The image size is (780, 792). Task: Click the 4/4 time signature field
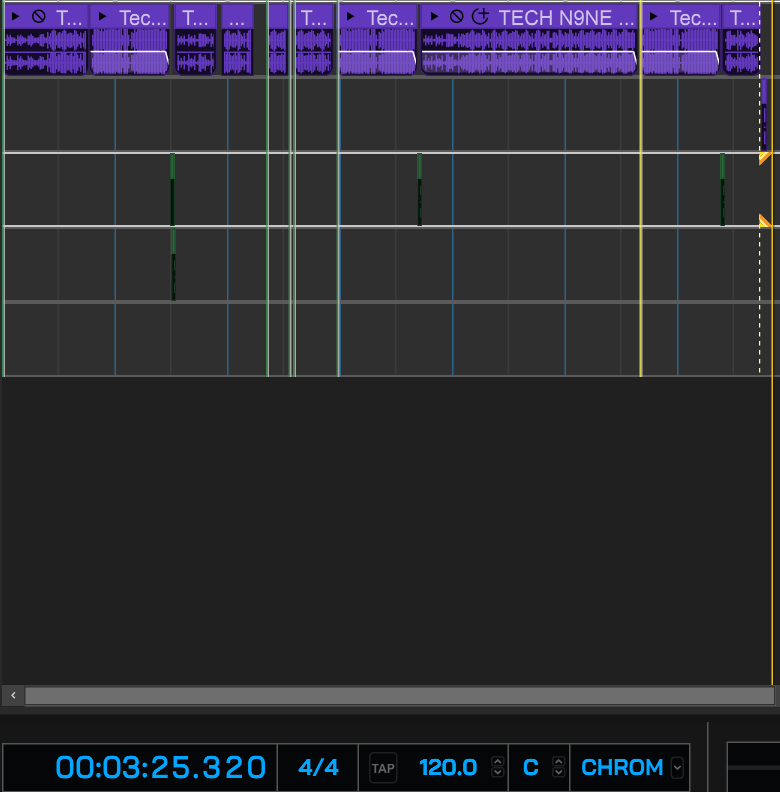318,768
